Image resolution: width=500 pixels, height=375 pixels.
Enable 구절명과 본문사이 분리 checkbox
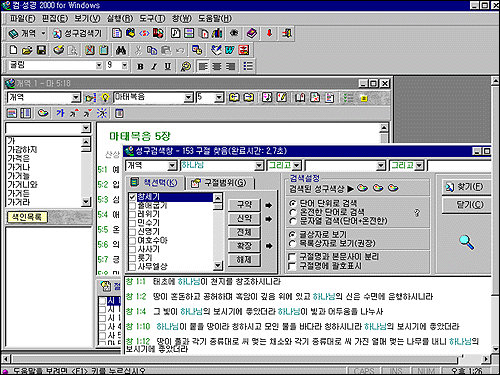point(292,257)
